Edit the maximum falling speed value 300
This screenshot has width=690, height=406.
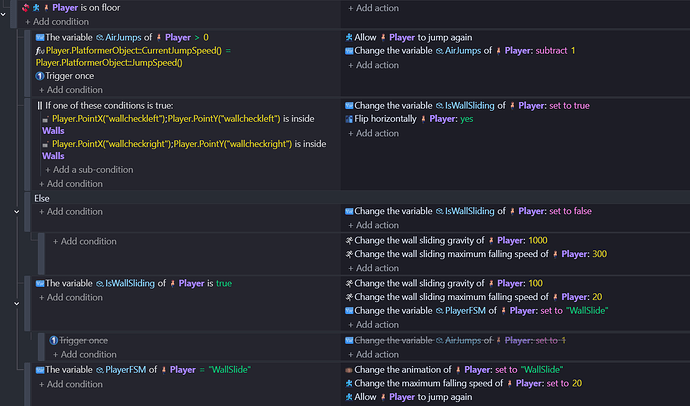tap(599, 254)
